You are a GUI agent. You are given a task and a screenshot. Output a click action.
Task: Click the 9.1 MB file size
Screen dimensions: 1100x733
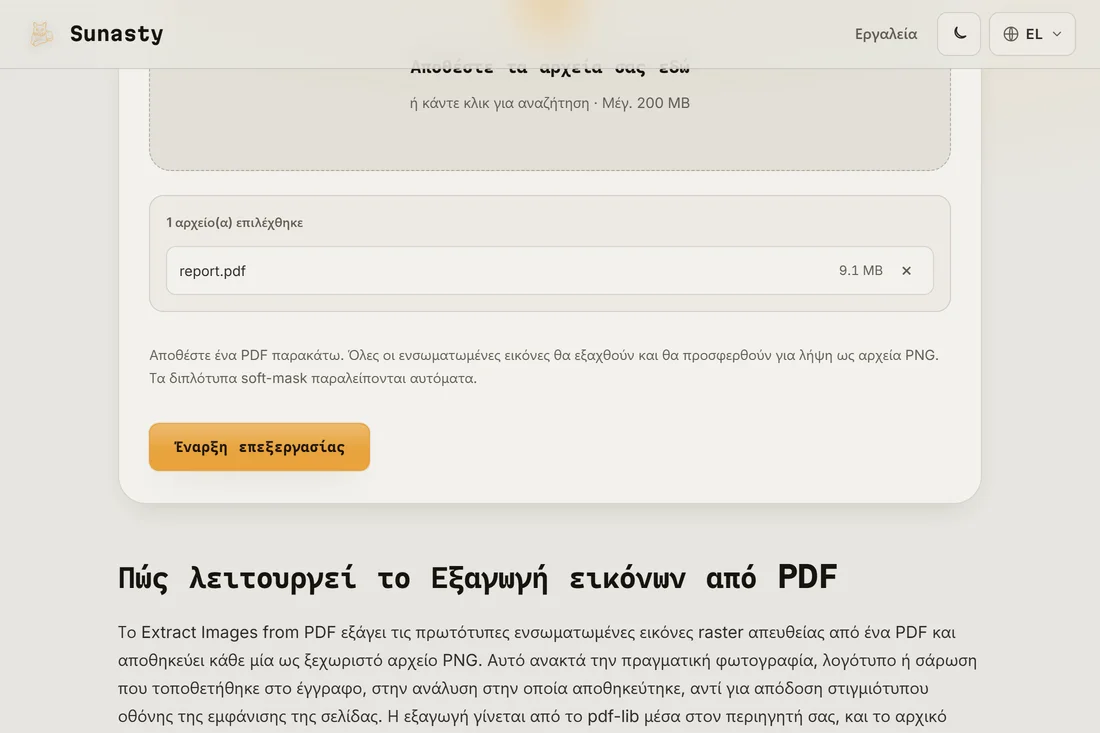[x=861, y=270]
